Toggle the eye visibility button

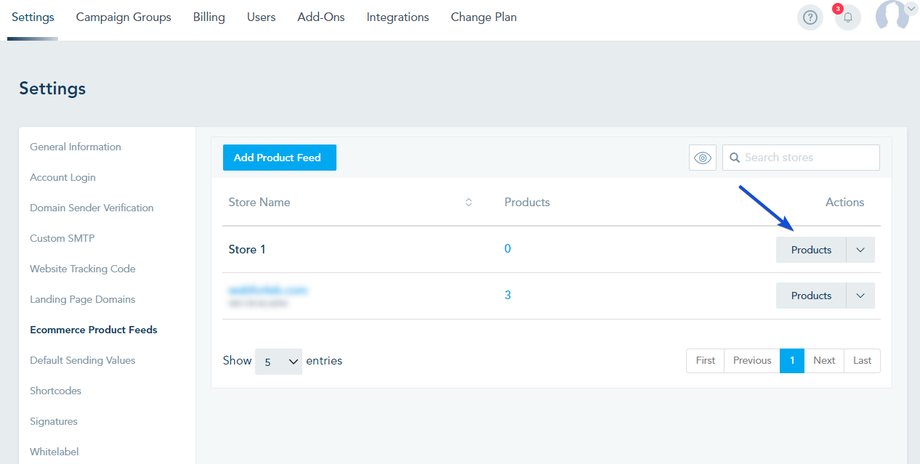(x=702, y=158)
